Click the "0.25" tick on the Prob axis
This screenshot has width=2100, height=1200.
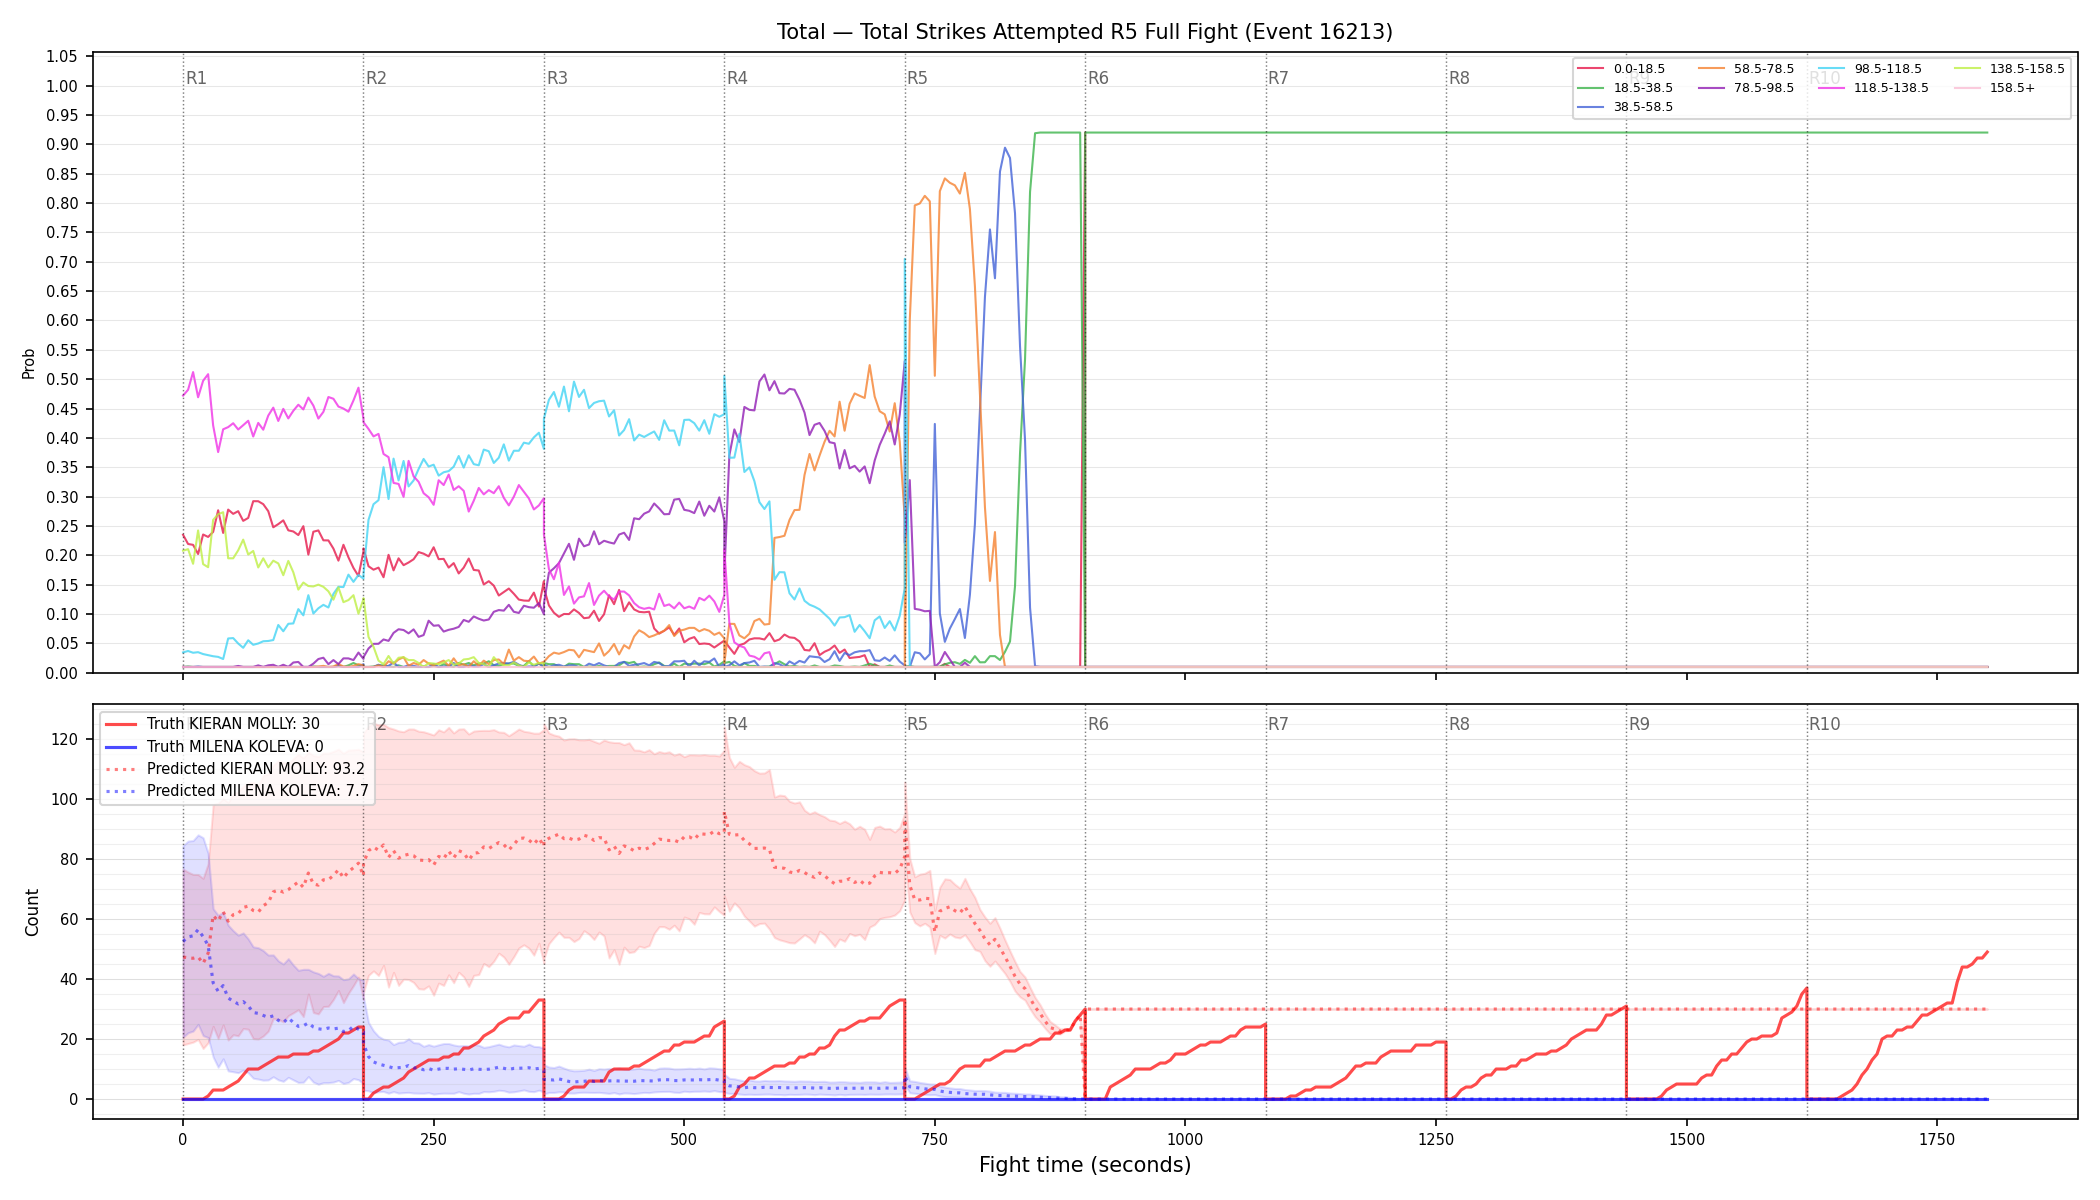pyautogui.click(x=62, y=526)
